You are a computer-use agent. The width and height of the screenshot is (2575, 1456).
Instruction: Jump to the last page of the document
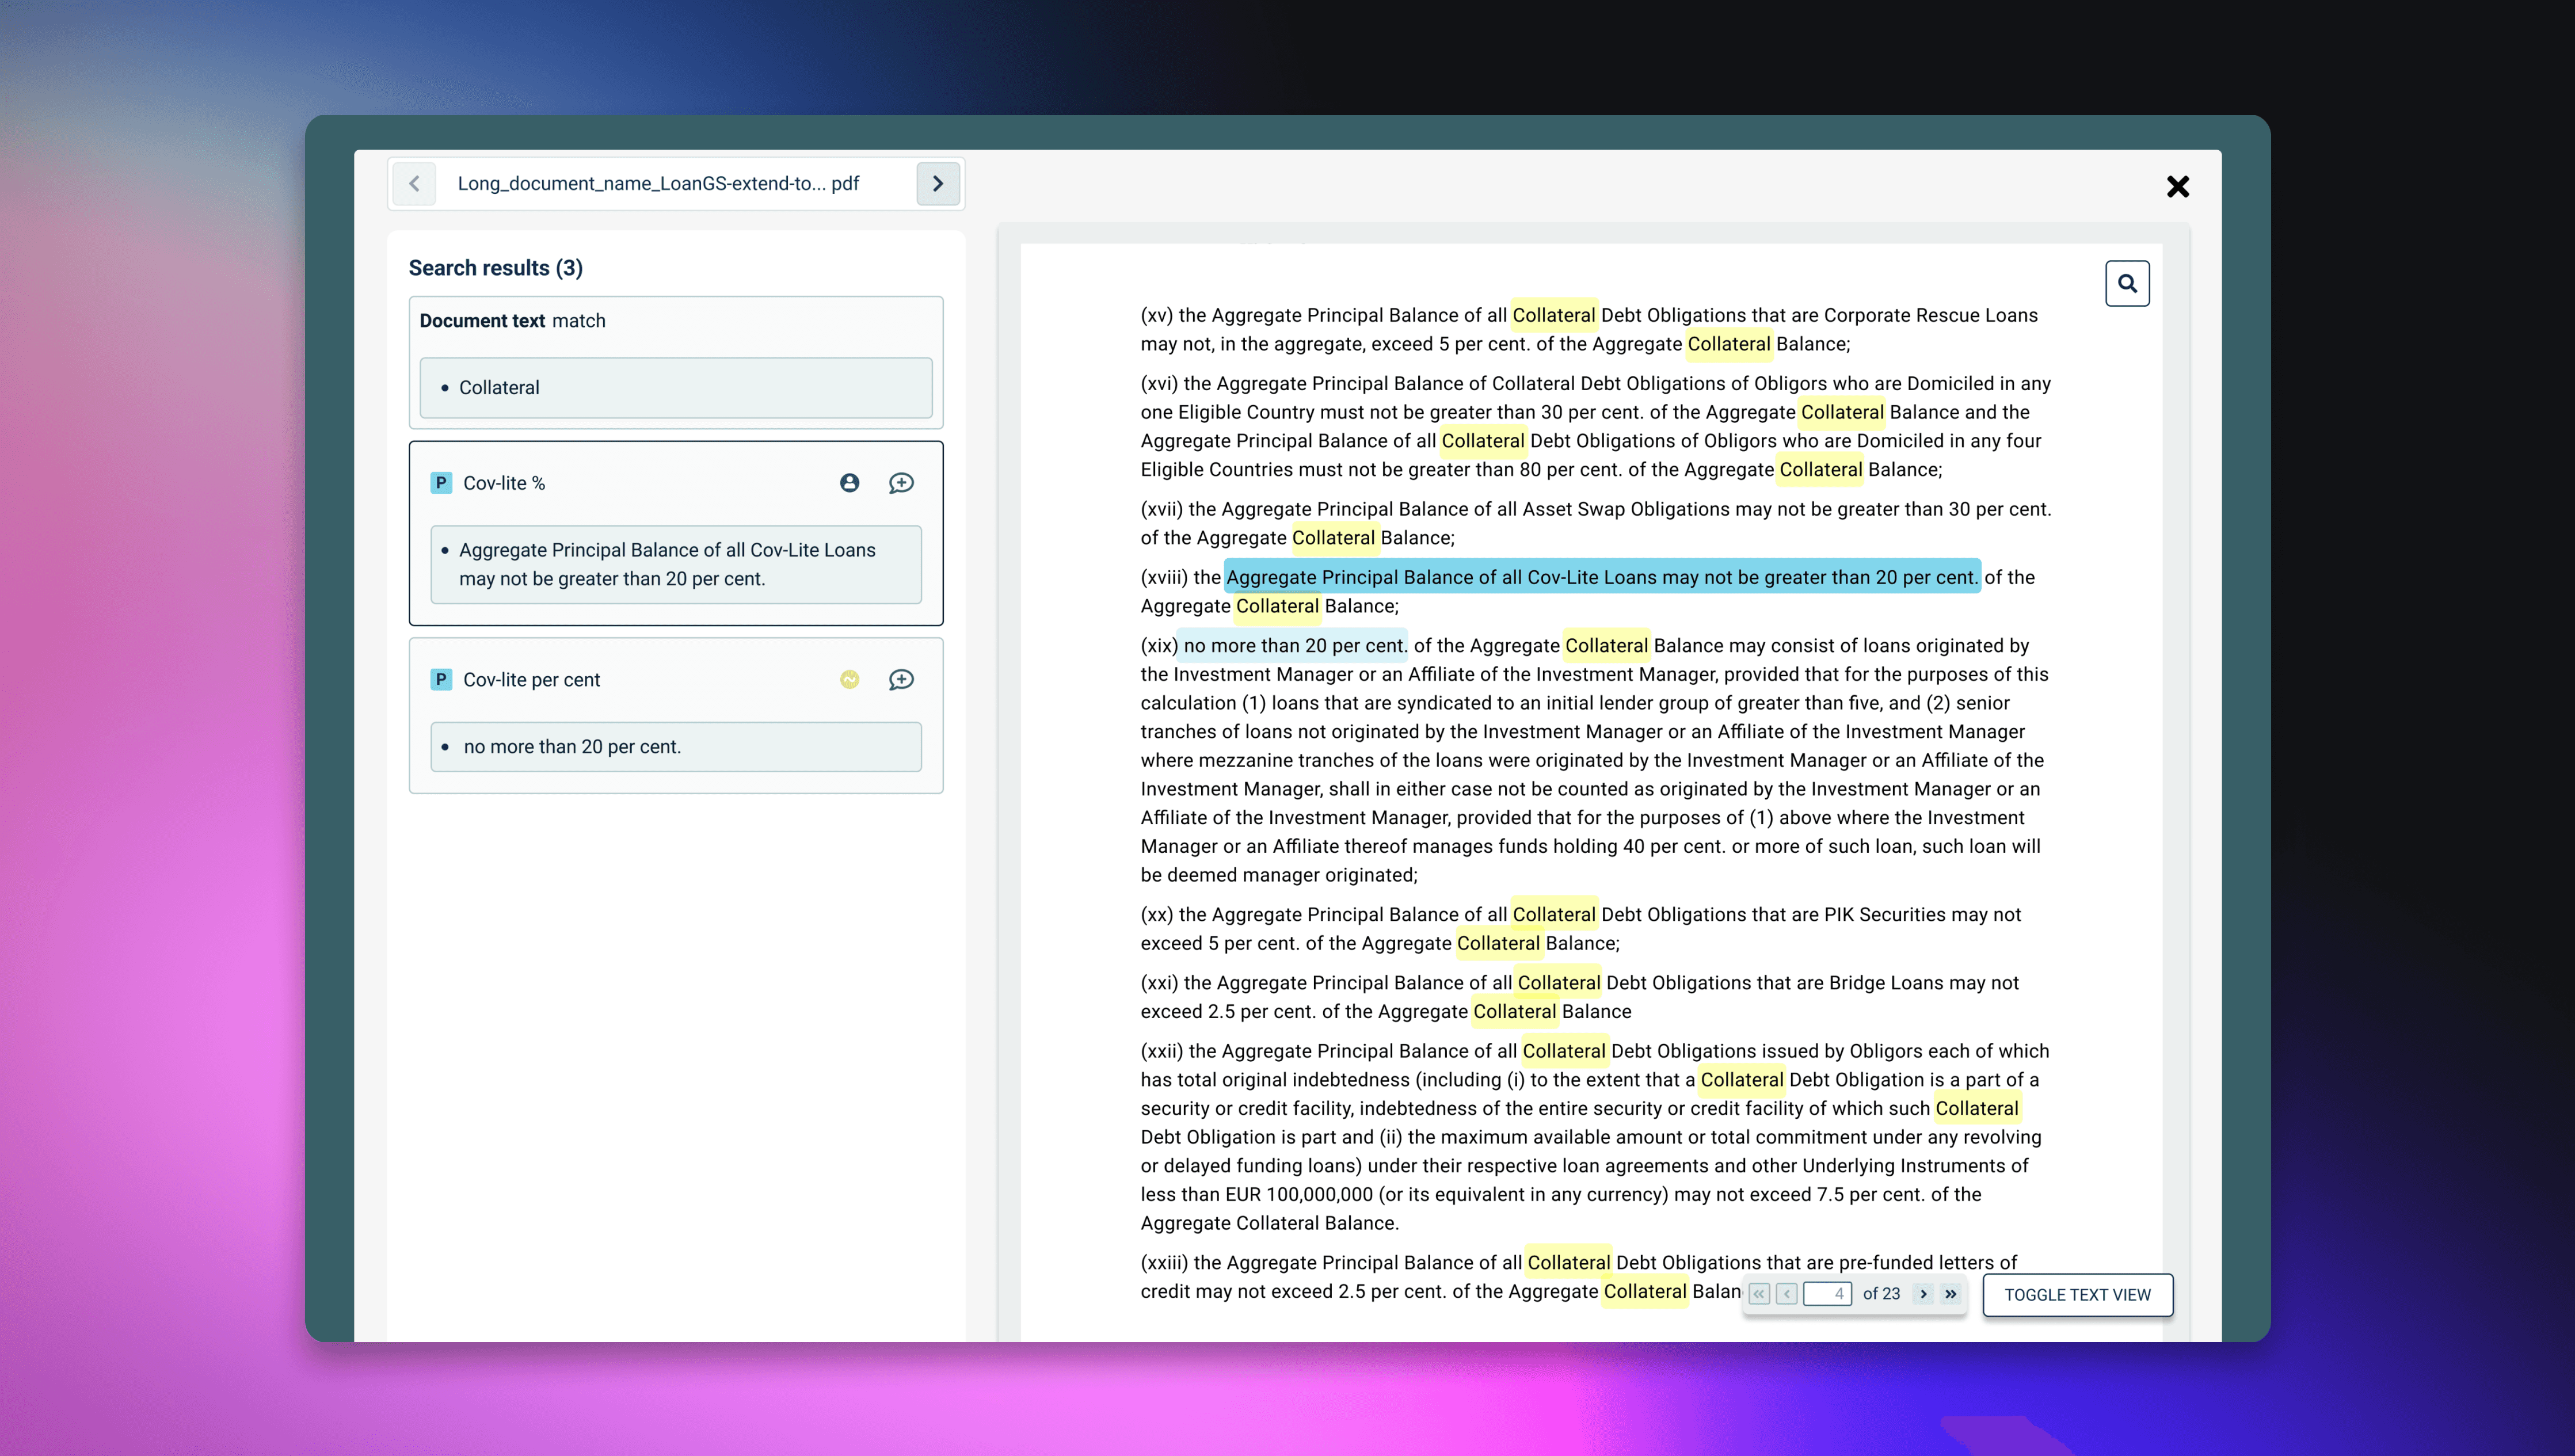(x=1951, y=1294)
